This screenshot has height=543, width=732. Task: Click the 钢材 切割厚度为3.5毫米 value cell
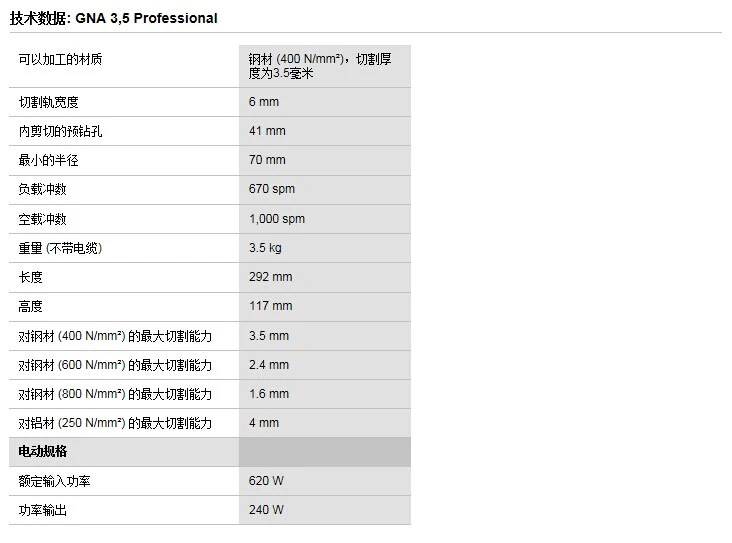coord(320,66)
